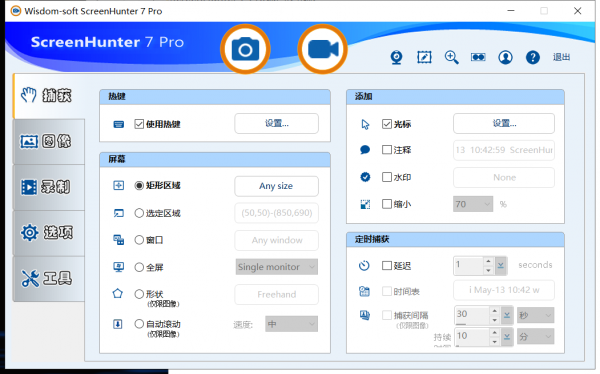Open the 工具 tools tab

coord(49,278)
